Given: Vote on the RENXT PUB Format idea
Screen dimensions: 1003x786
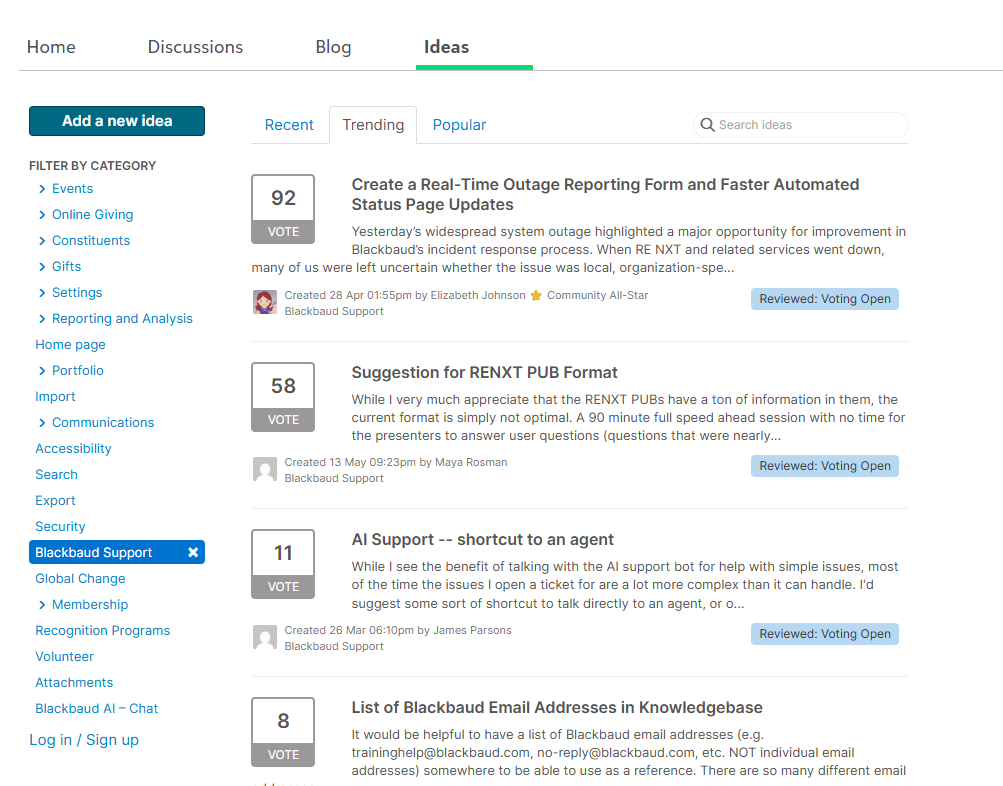Looking at the screenshot, I should pos(283,420).
